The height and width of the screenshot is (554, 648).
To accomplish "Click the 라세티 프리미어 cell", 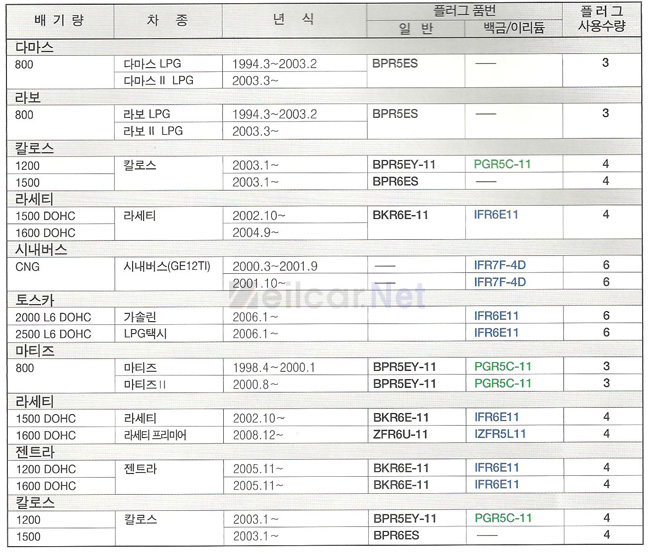I will [x=155, y=435].
